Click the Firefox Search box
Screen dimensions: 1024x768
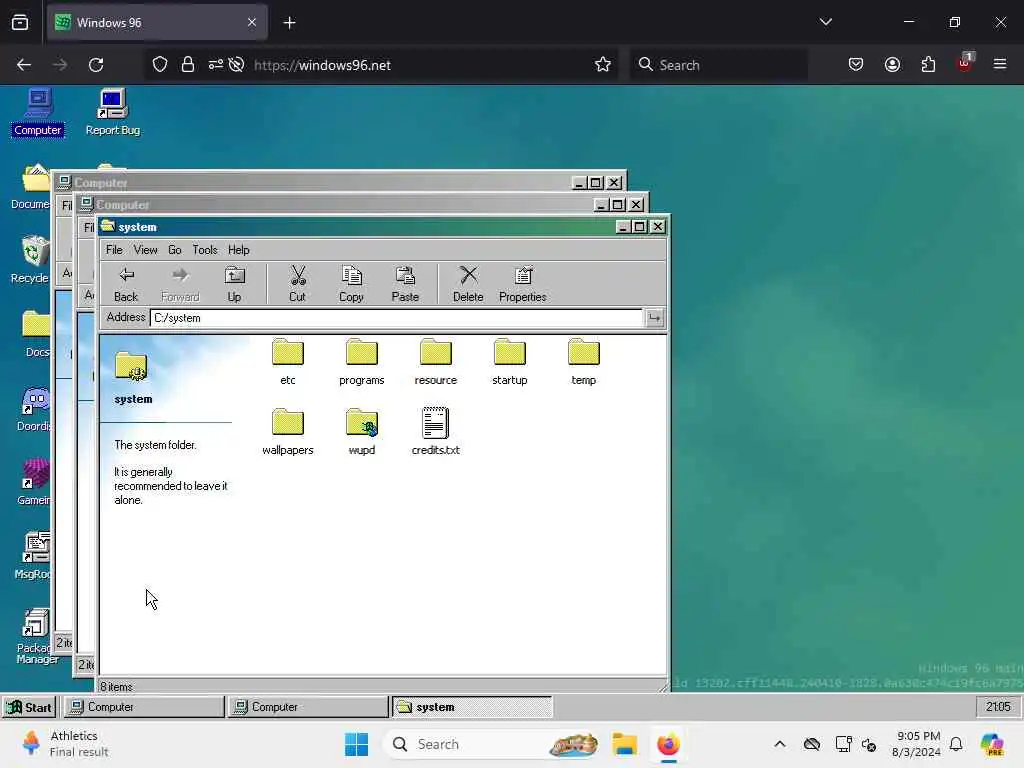pyautogui.click(x=718, y=65)
